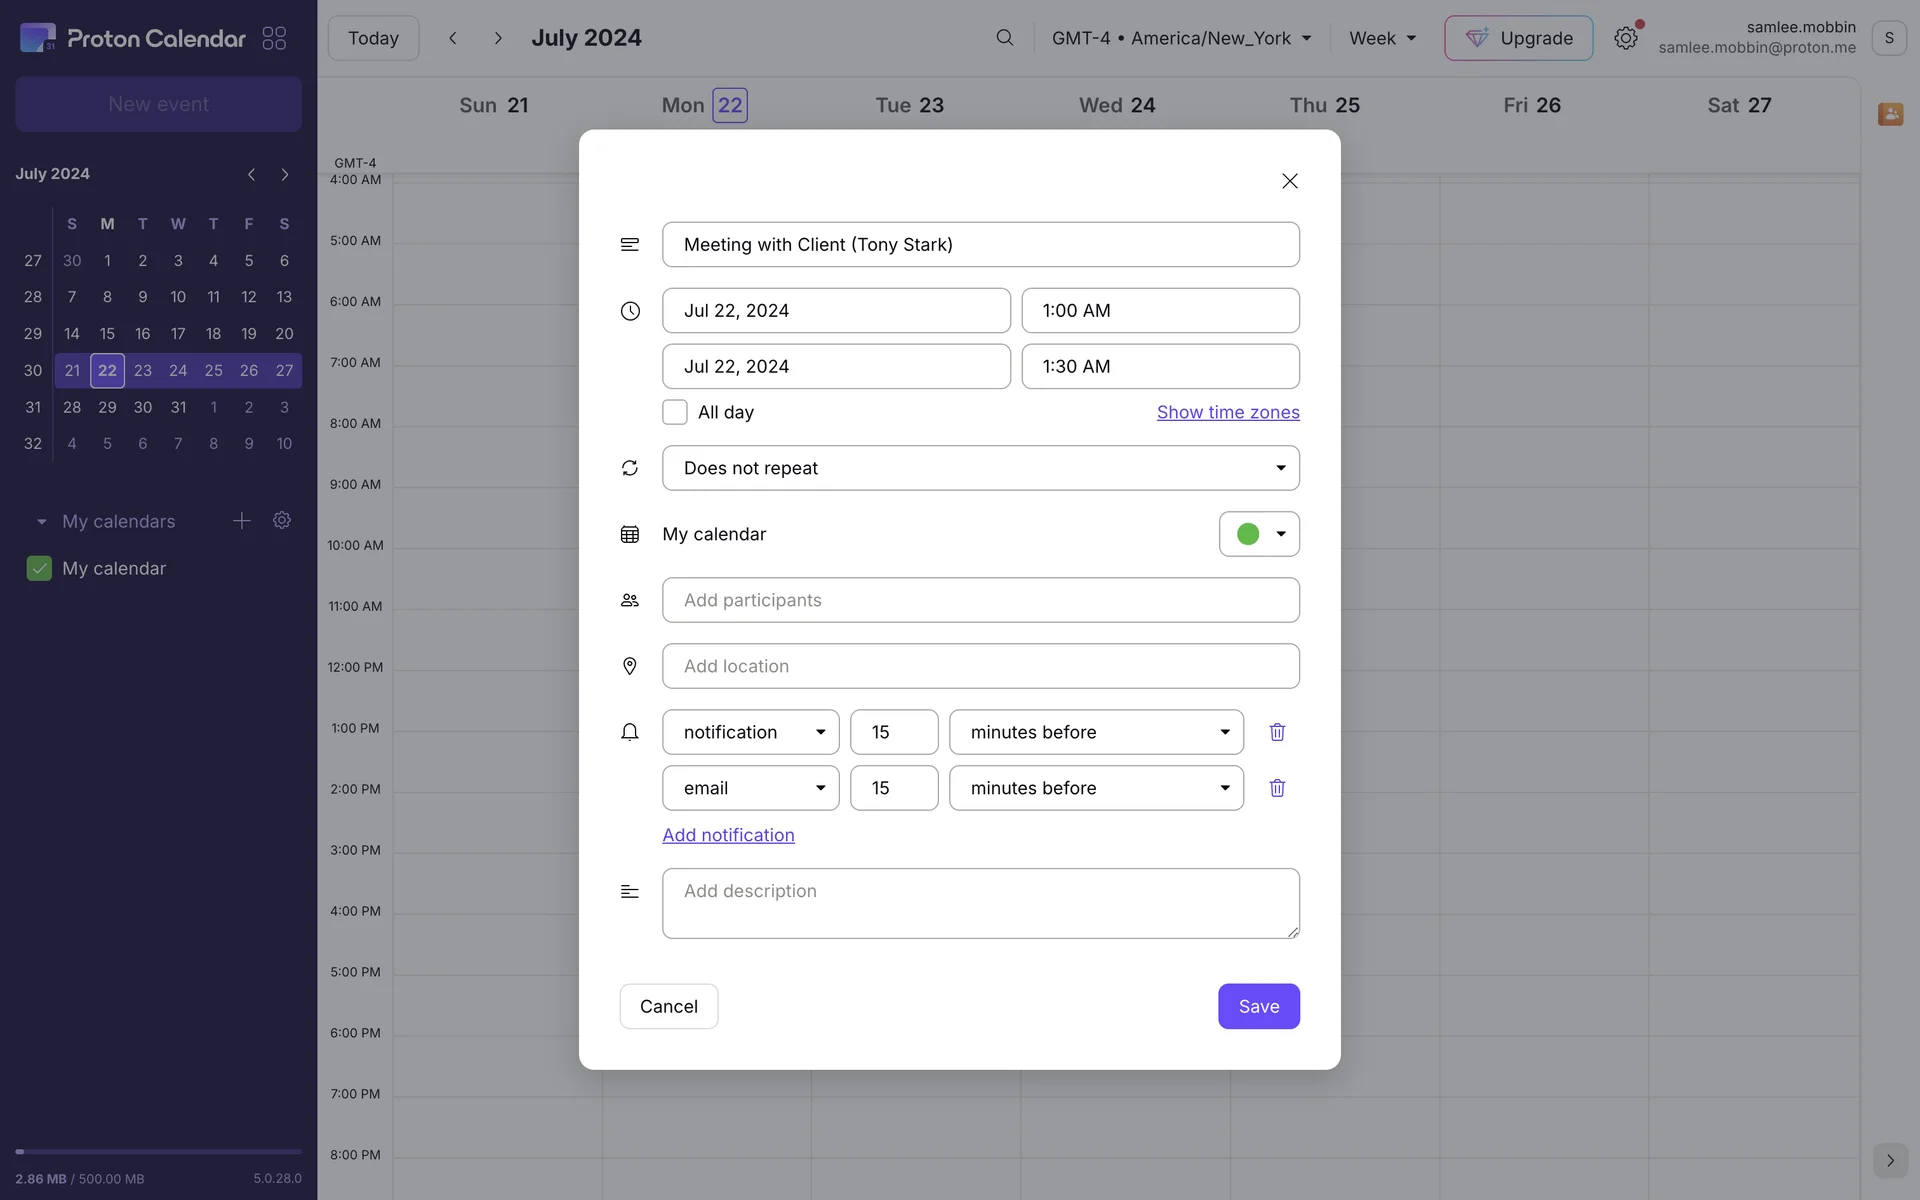Image resolution: width=1920 pixels, height=1200 pixels.
Task: Go to next week with right chevron
Action: click(x=497, y=38)
